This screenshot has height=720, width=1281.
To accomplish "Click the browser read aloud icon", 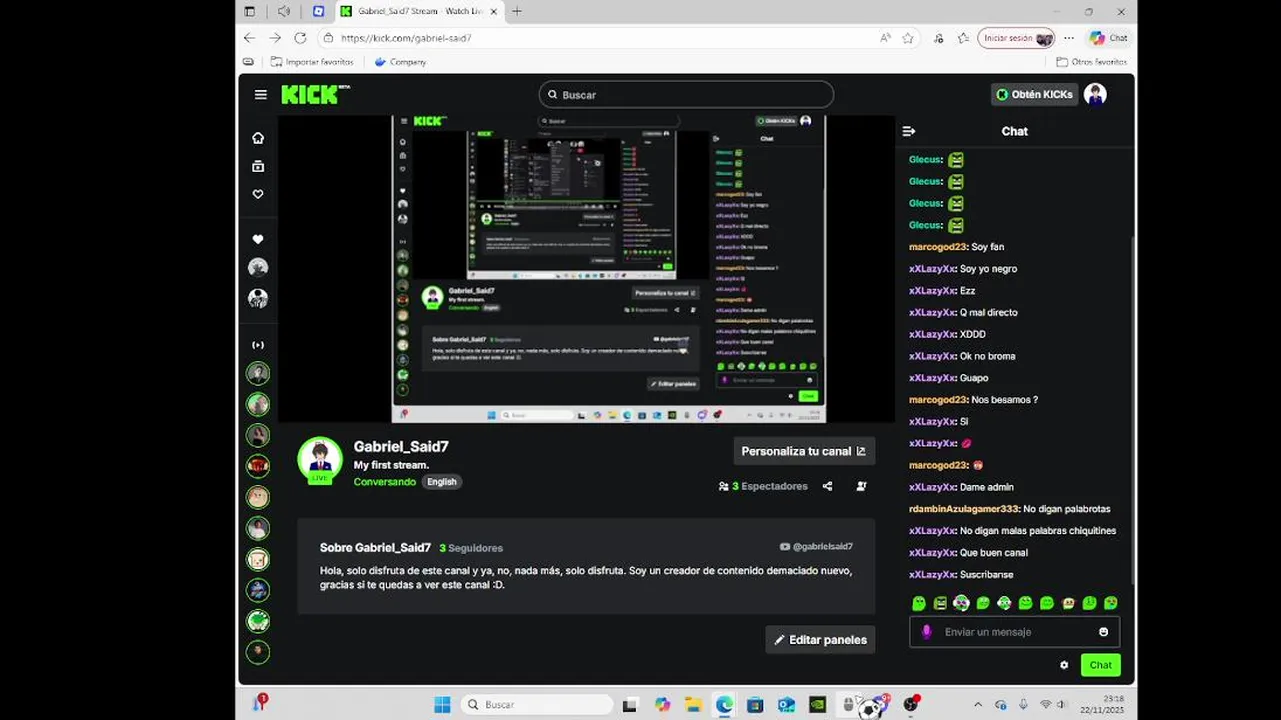I will pyautogui.click(x=885, y=38).
